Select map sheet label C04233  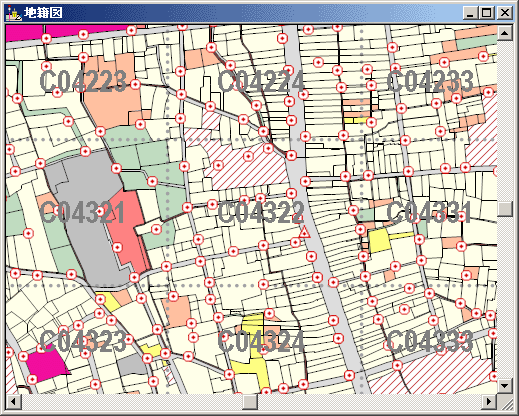coord(430,81)
